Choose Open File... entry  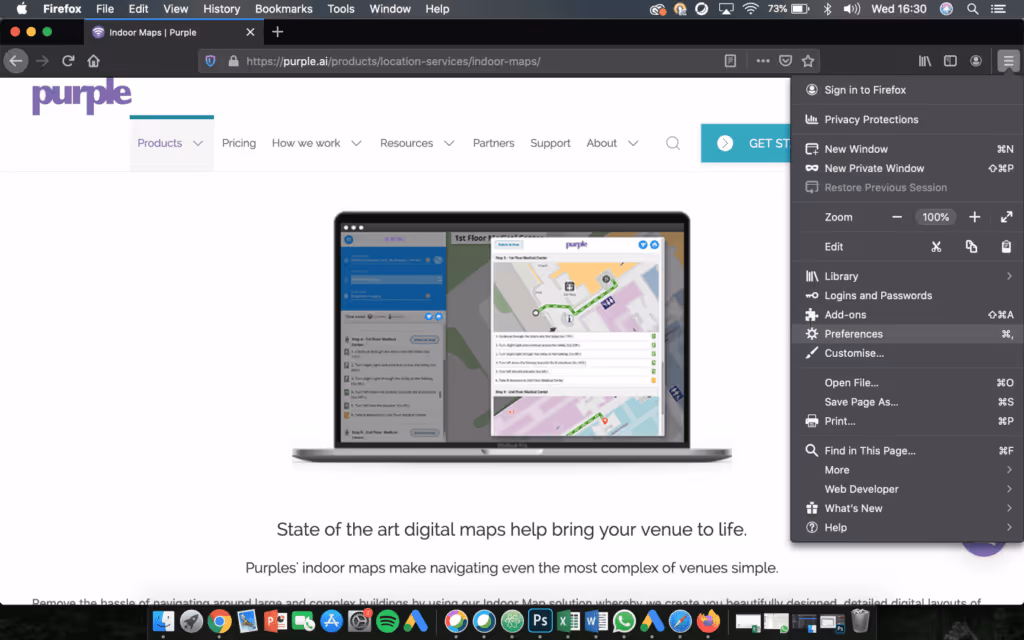point(907,383)
